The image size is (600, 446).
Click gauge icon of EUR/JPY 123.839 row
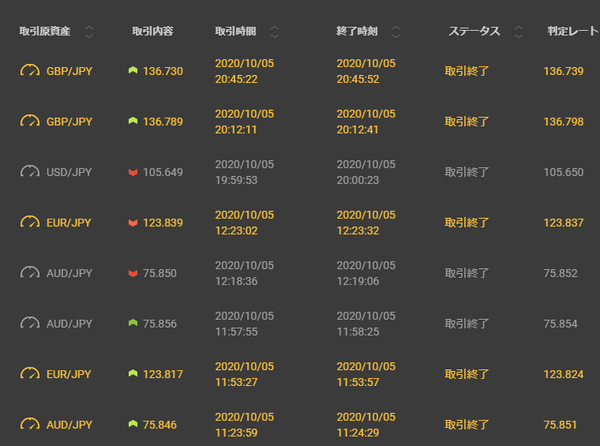(x=30, y=222)
